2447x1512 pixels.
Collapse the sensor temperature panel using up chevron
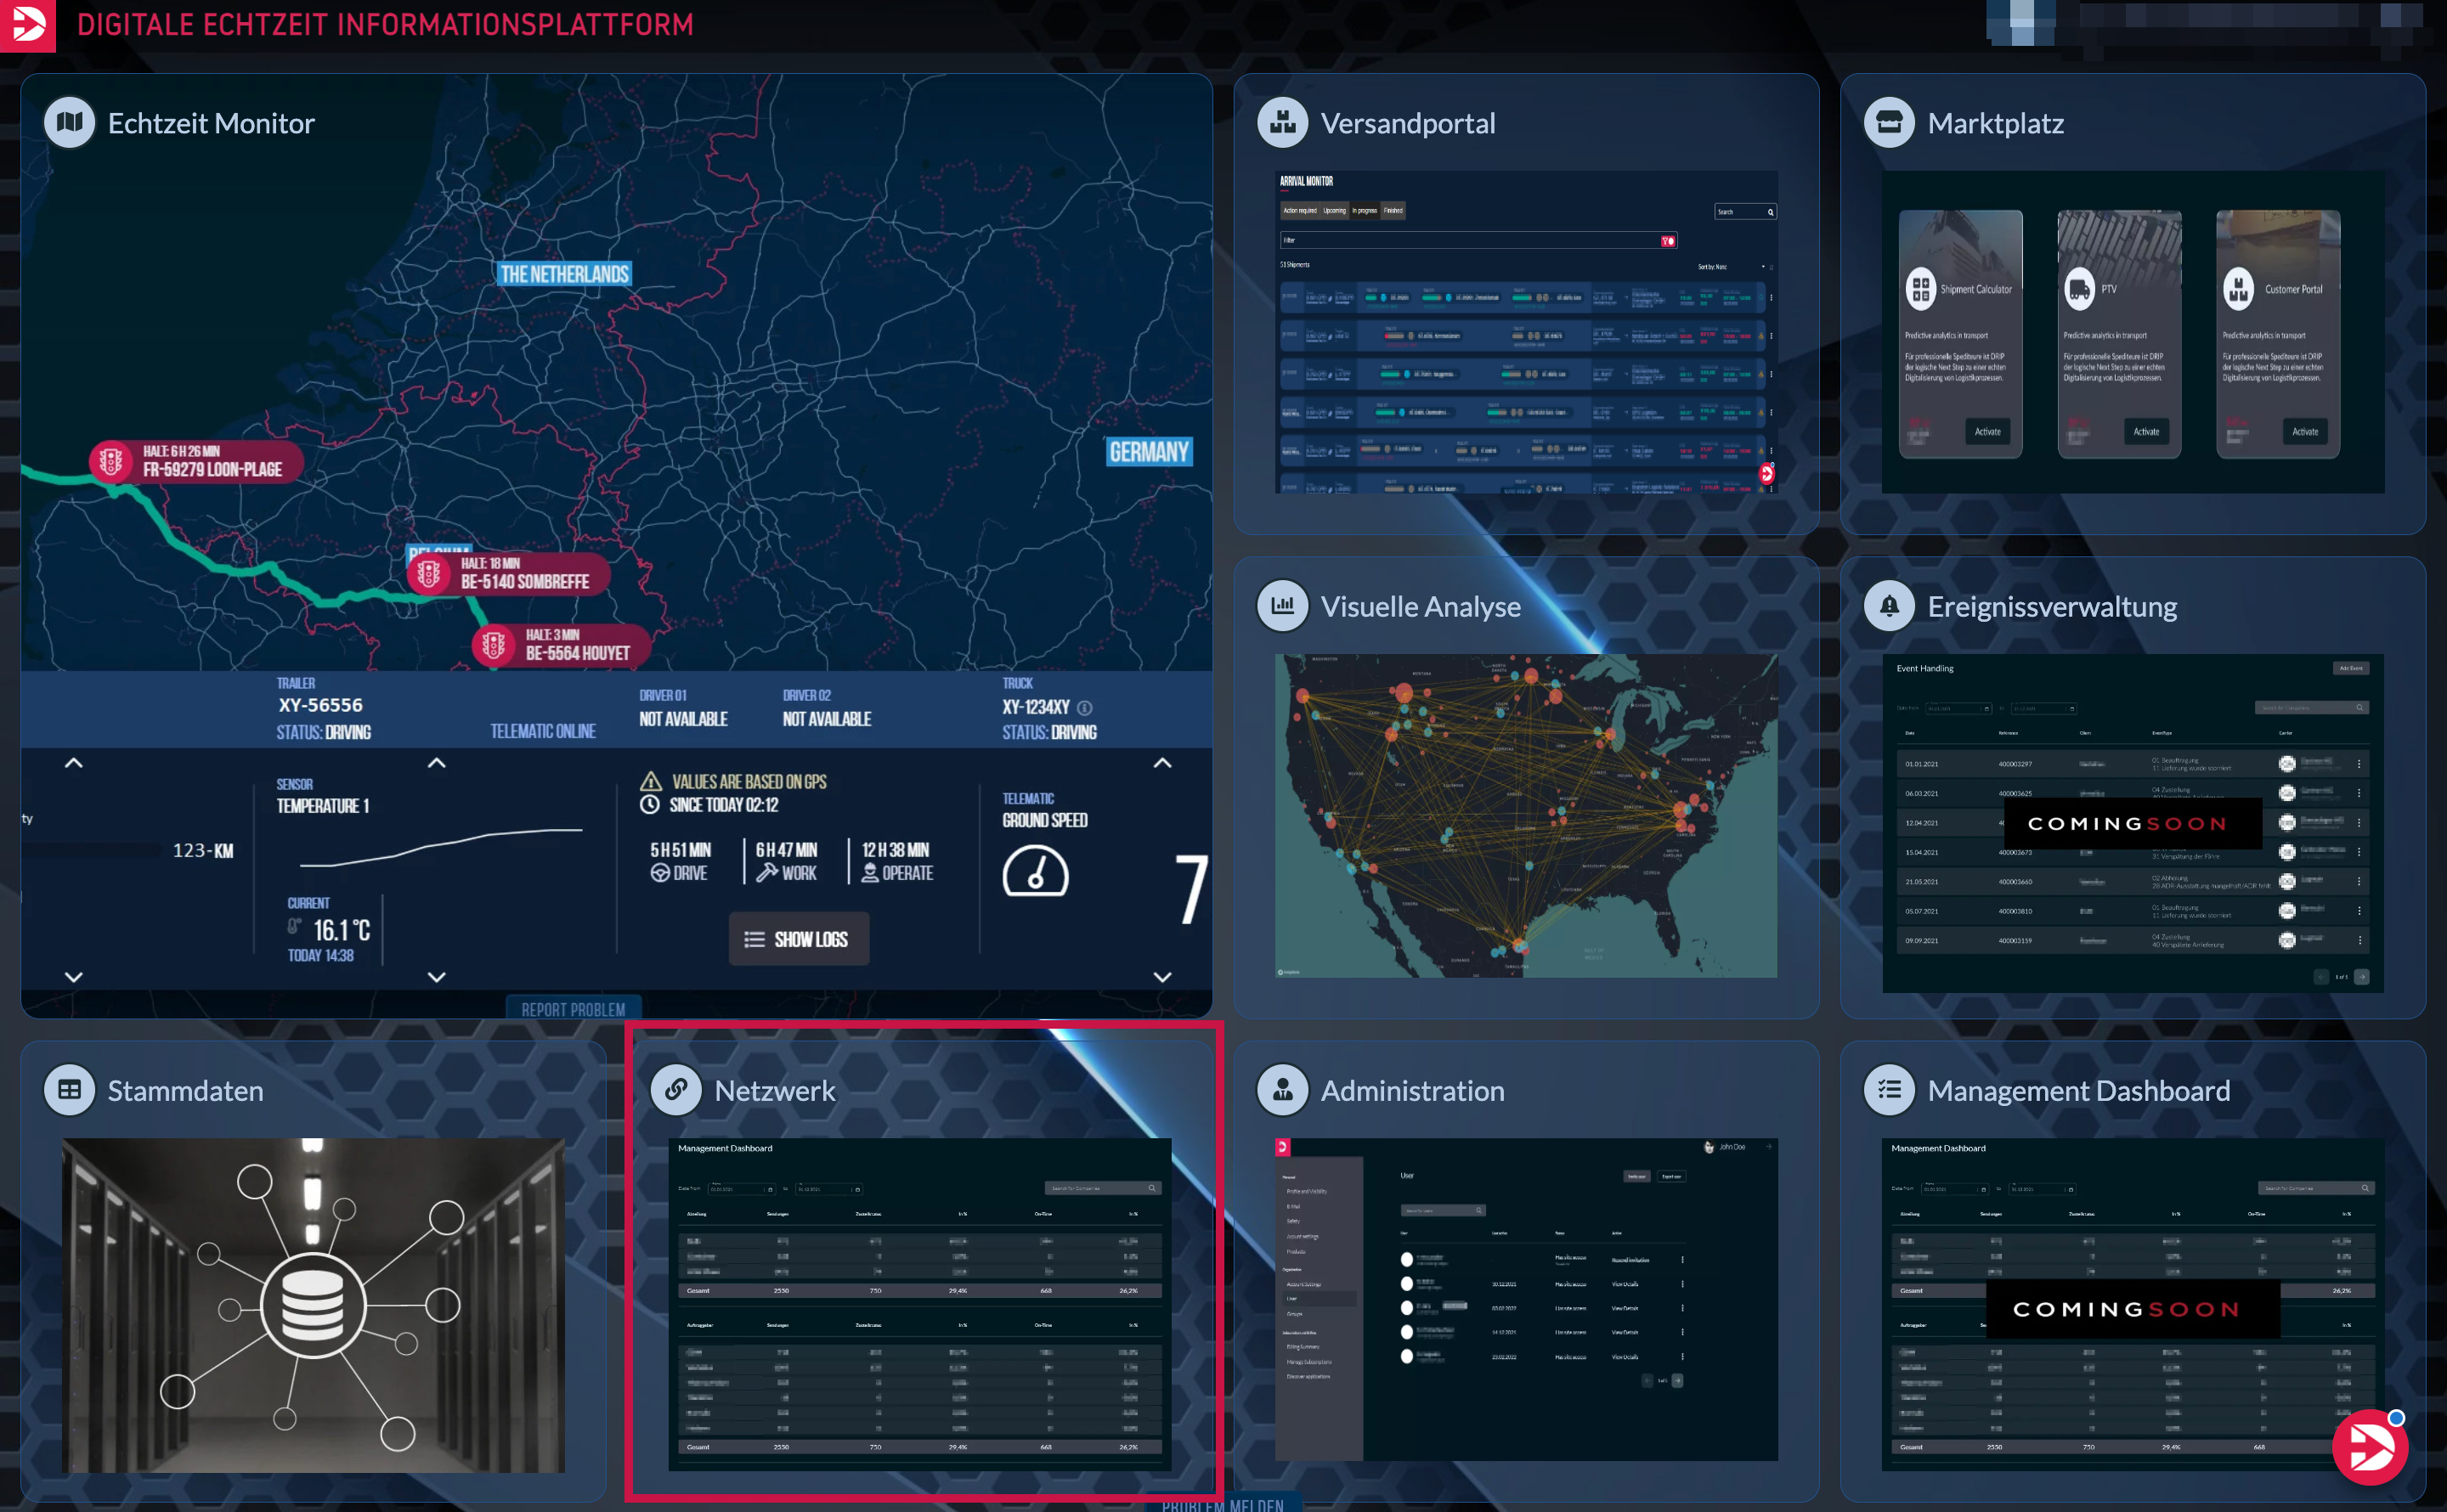point(437,763)
